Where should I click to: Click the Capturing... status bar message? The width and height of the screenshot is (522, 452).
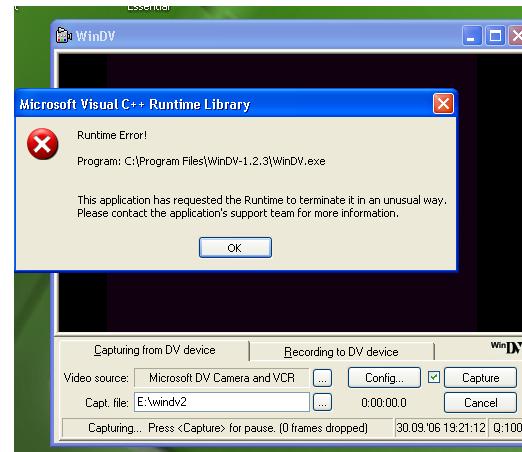(228, 428)
